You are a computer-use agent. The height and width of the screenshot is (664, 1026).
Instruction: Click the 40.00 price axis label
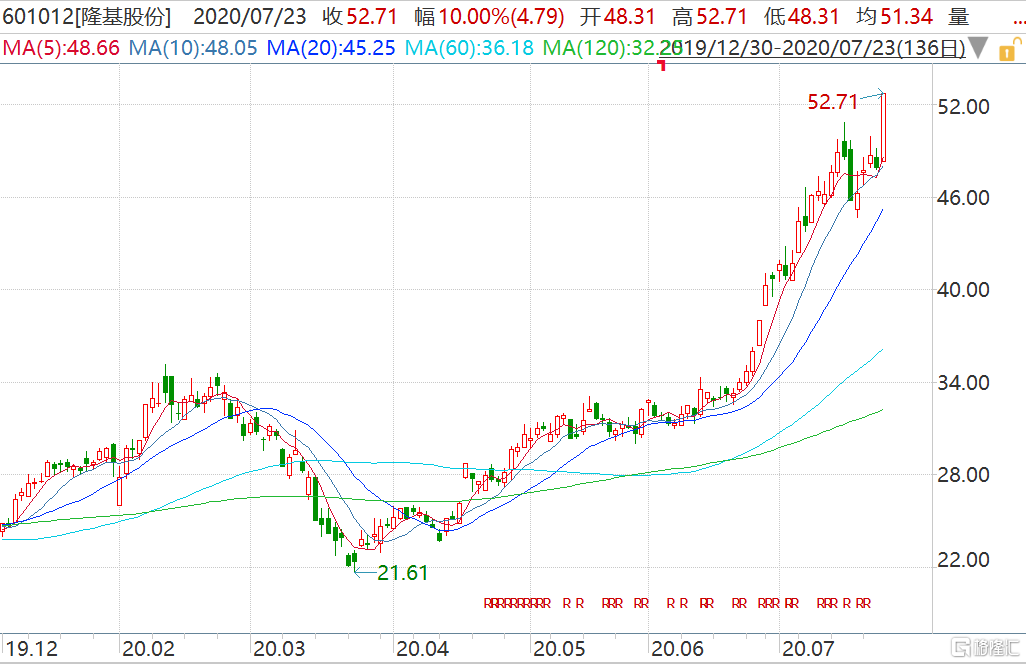pyautogui.click(x=964, y=289)
